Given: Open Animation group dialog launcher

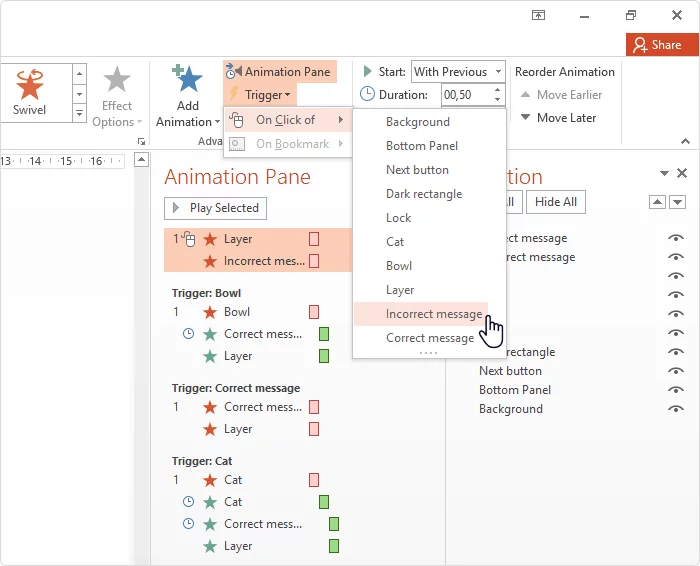Looking at the screenshot, I should [142, 142].
